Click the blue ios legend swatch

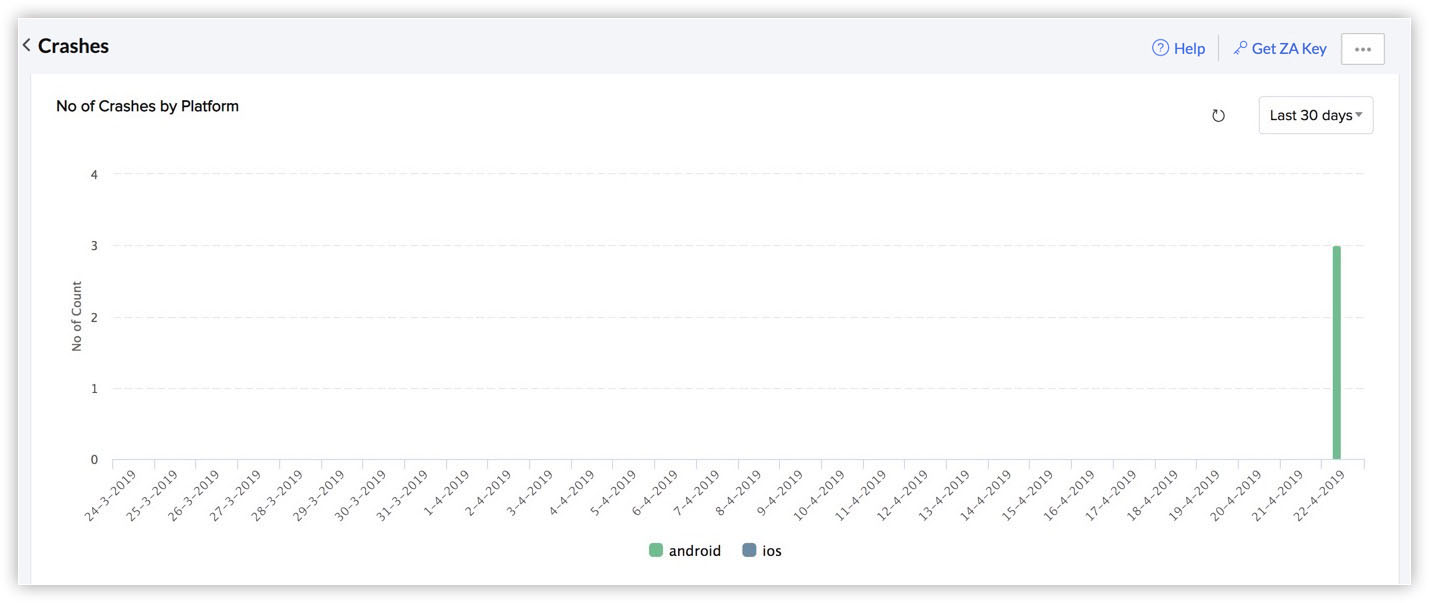[x=749, y=550]
